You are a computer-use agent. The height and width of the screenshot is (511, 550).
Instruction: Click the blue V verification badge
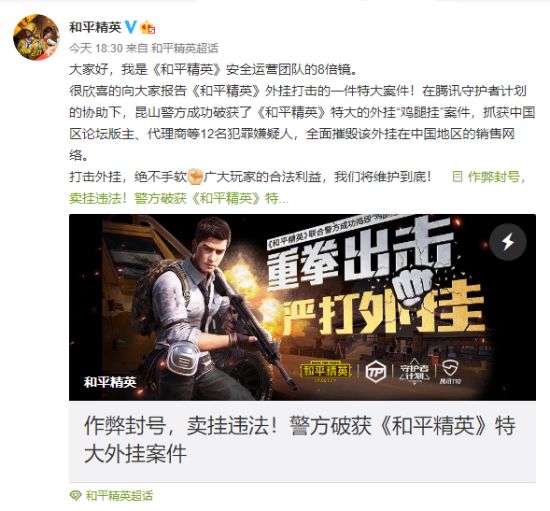pyautogui.click(x=131, y=27)
